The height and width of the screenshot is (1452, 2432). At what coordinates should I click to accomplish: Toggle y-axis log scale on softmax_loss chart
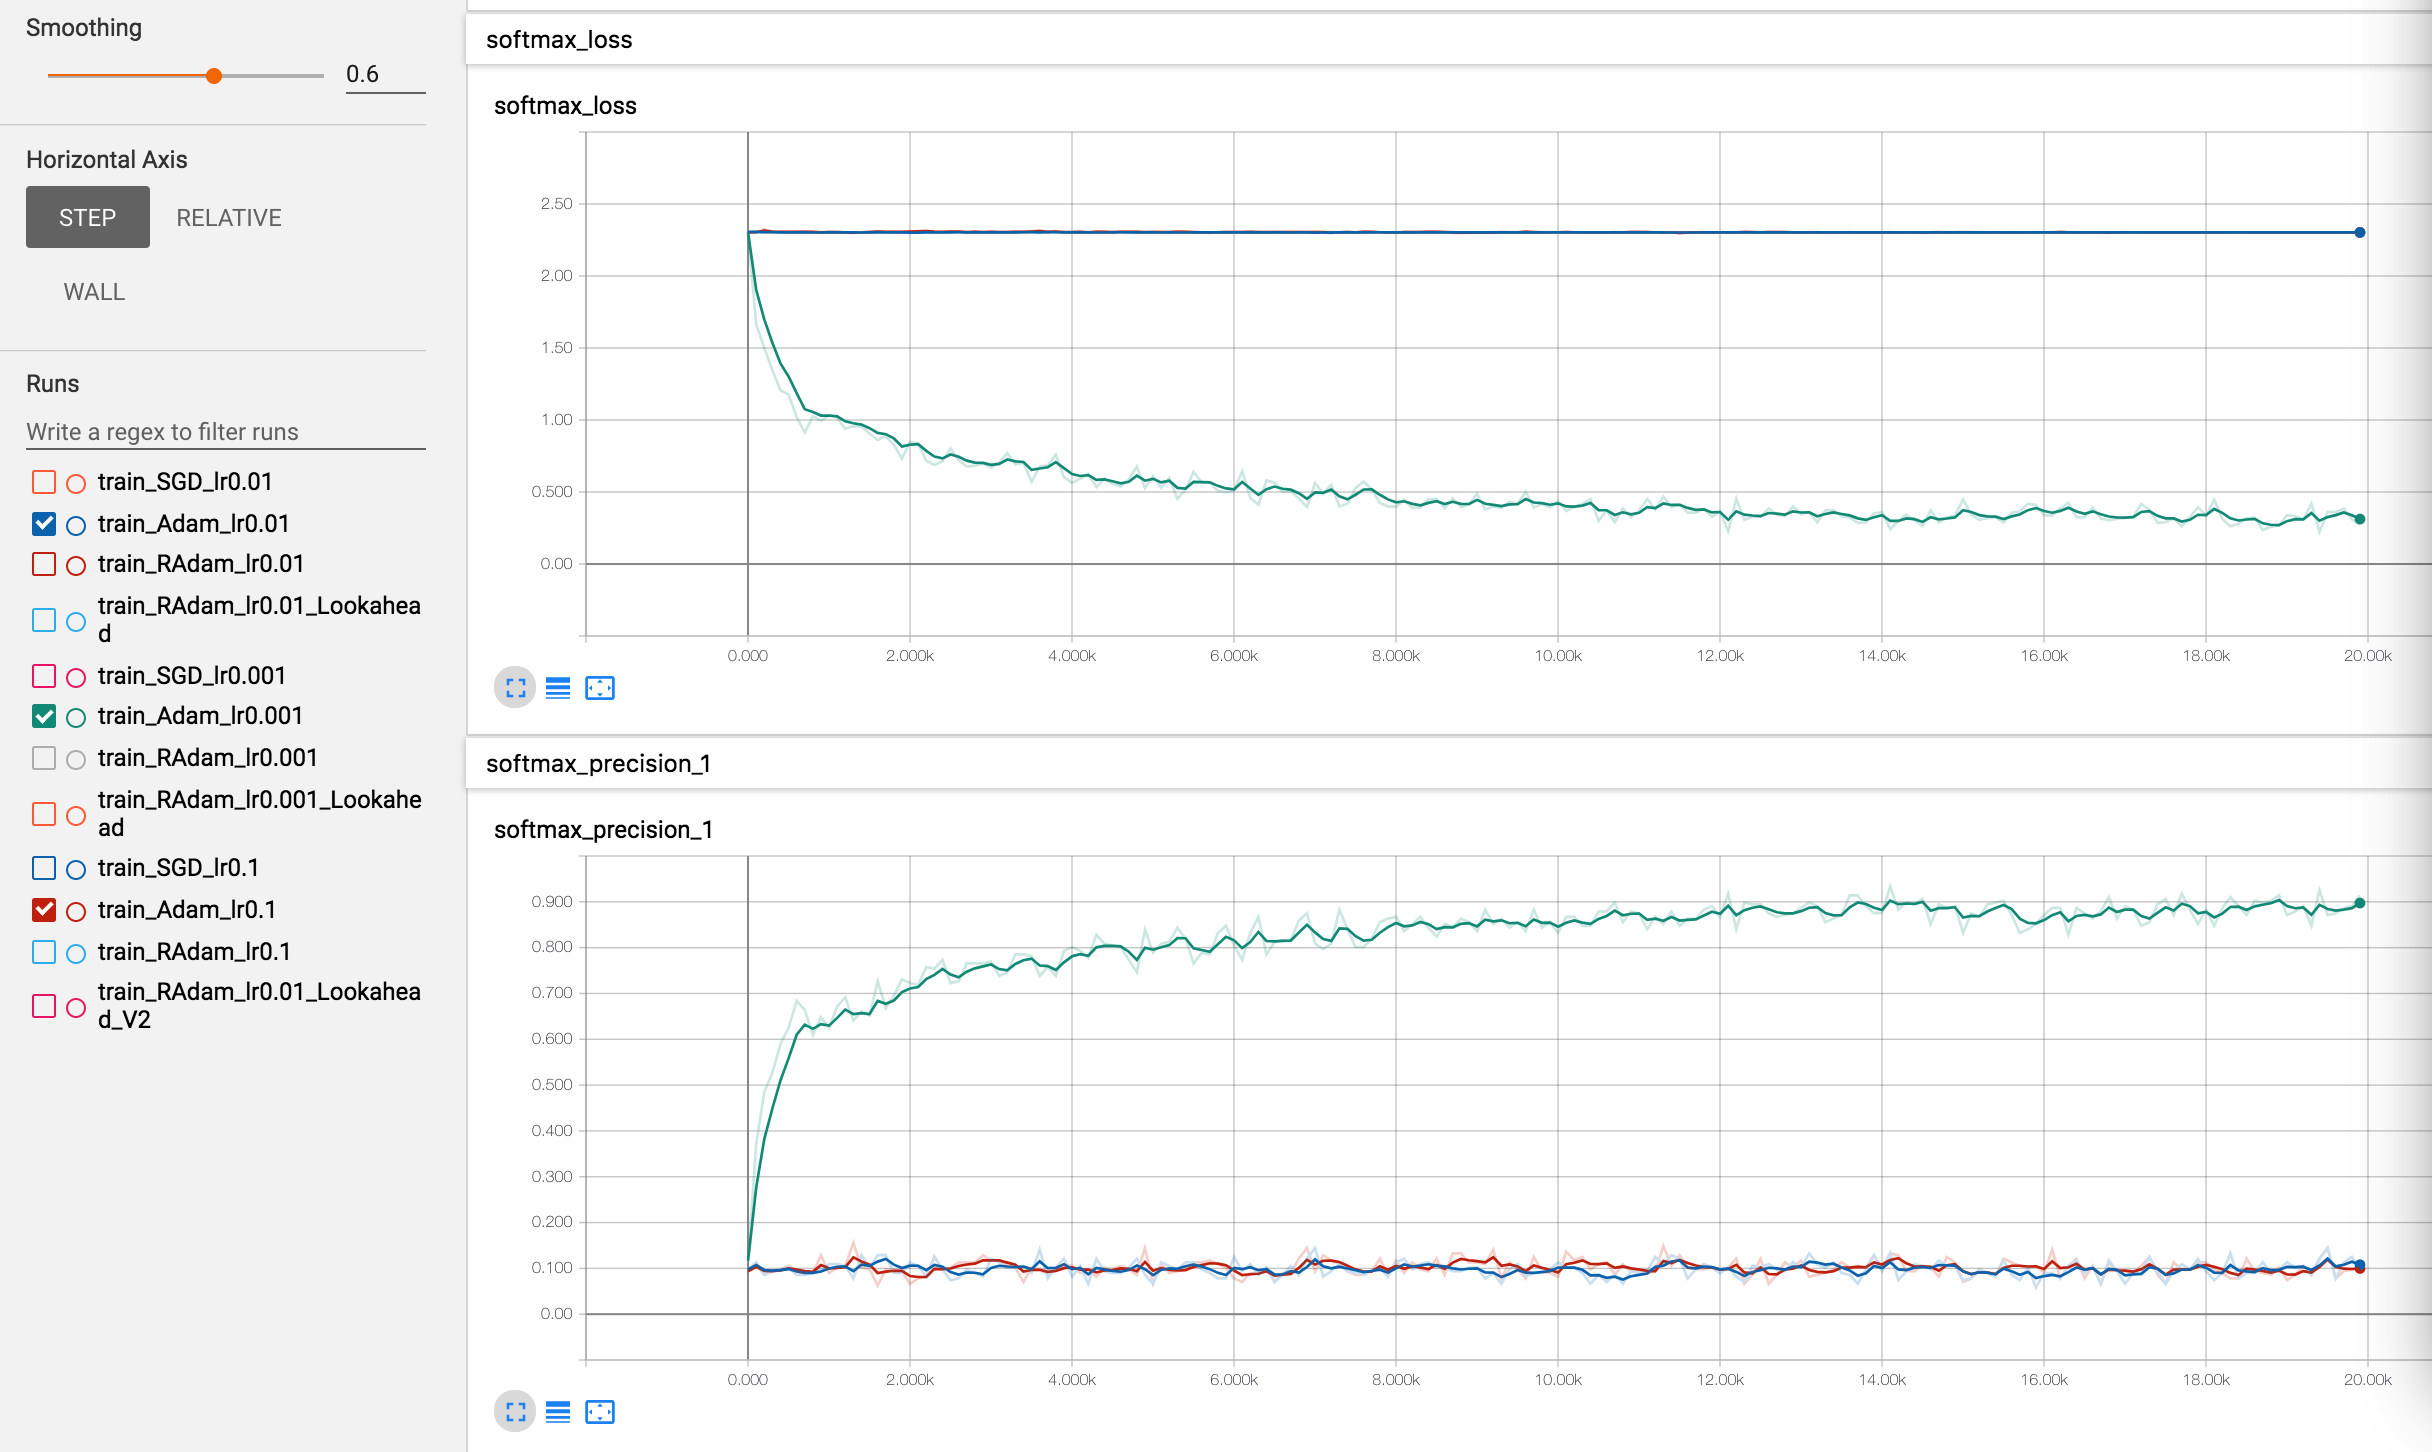(x=558, y=688)
